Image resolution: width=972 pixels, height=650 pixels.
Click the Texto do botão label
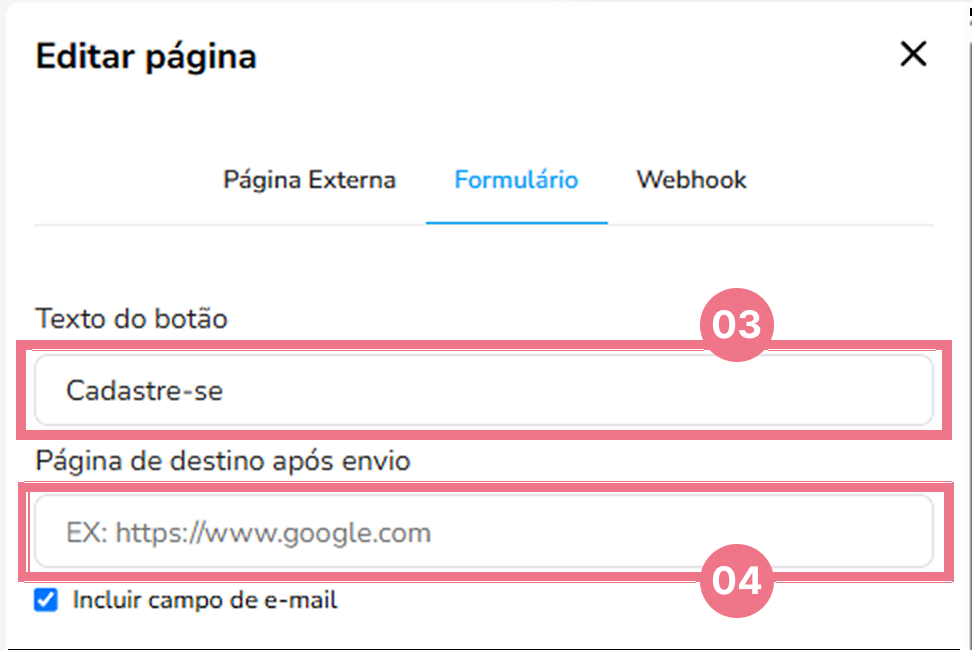[132, 319]
